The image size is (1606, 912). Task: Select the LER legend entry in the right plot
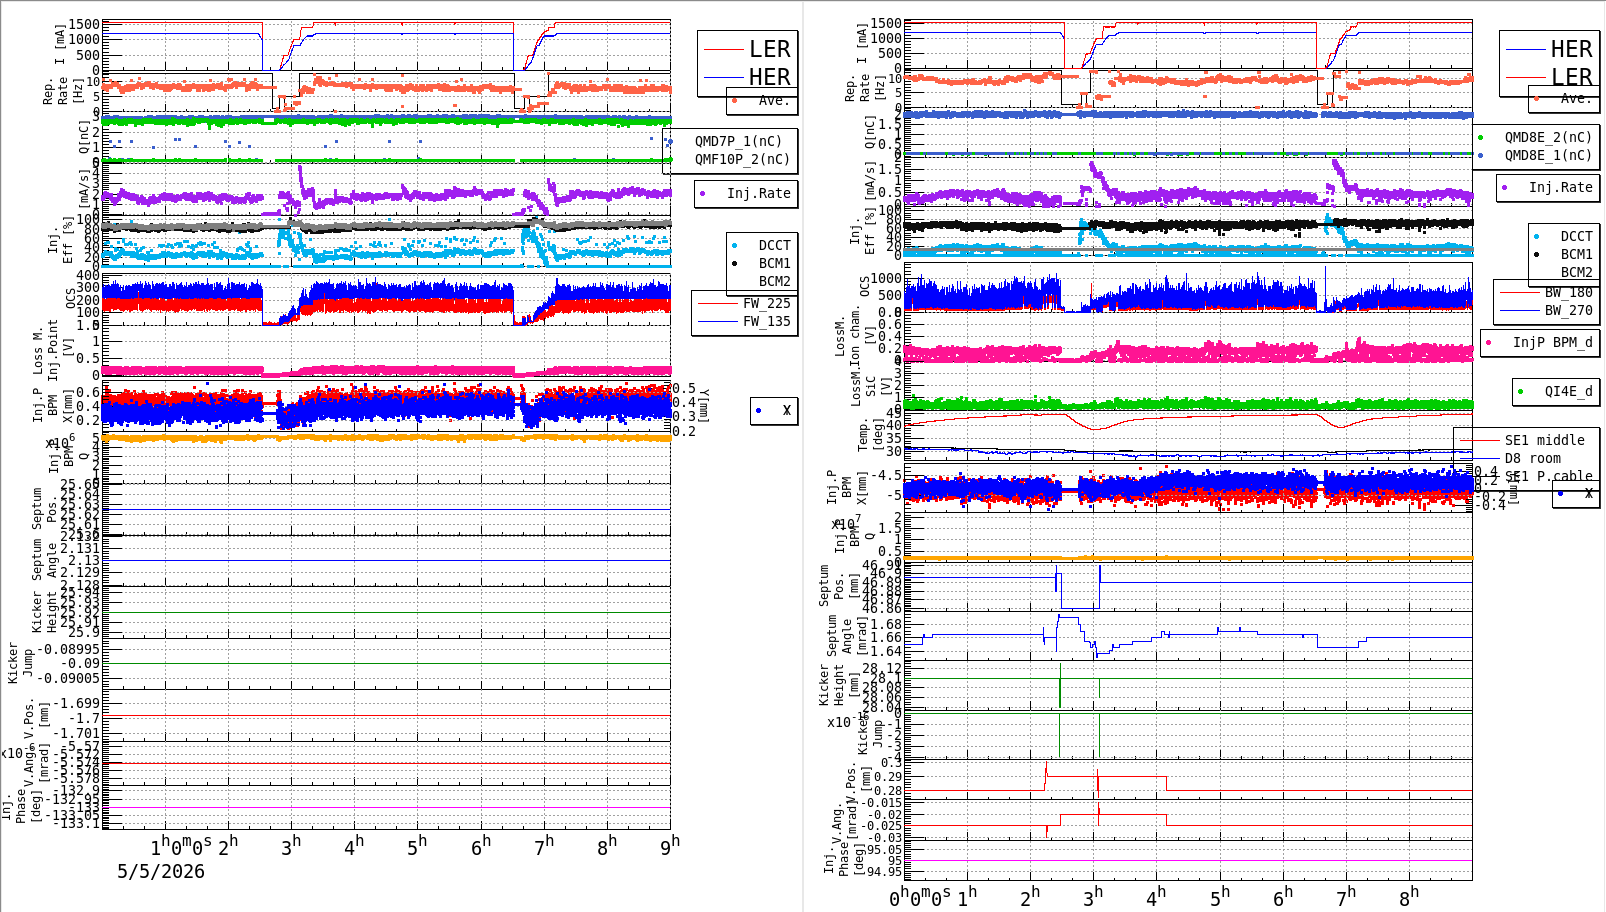point(1571,77)
